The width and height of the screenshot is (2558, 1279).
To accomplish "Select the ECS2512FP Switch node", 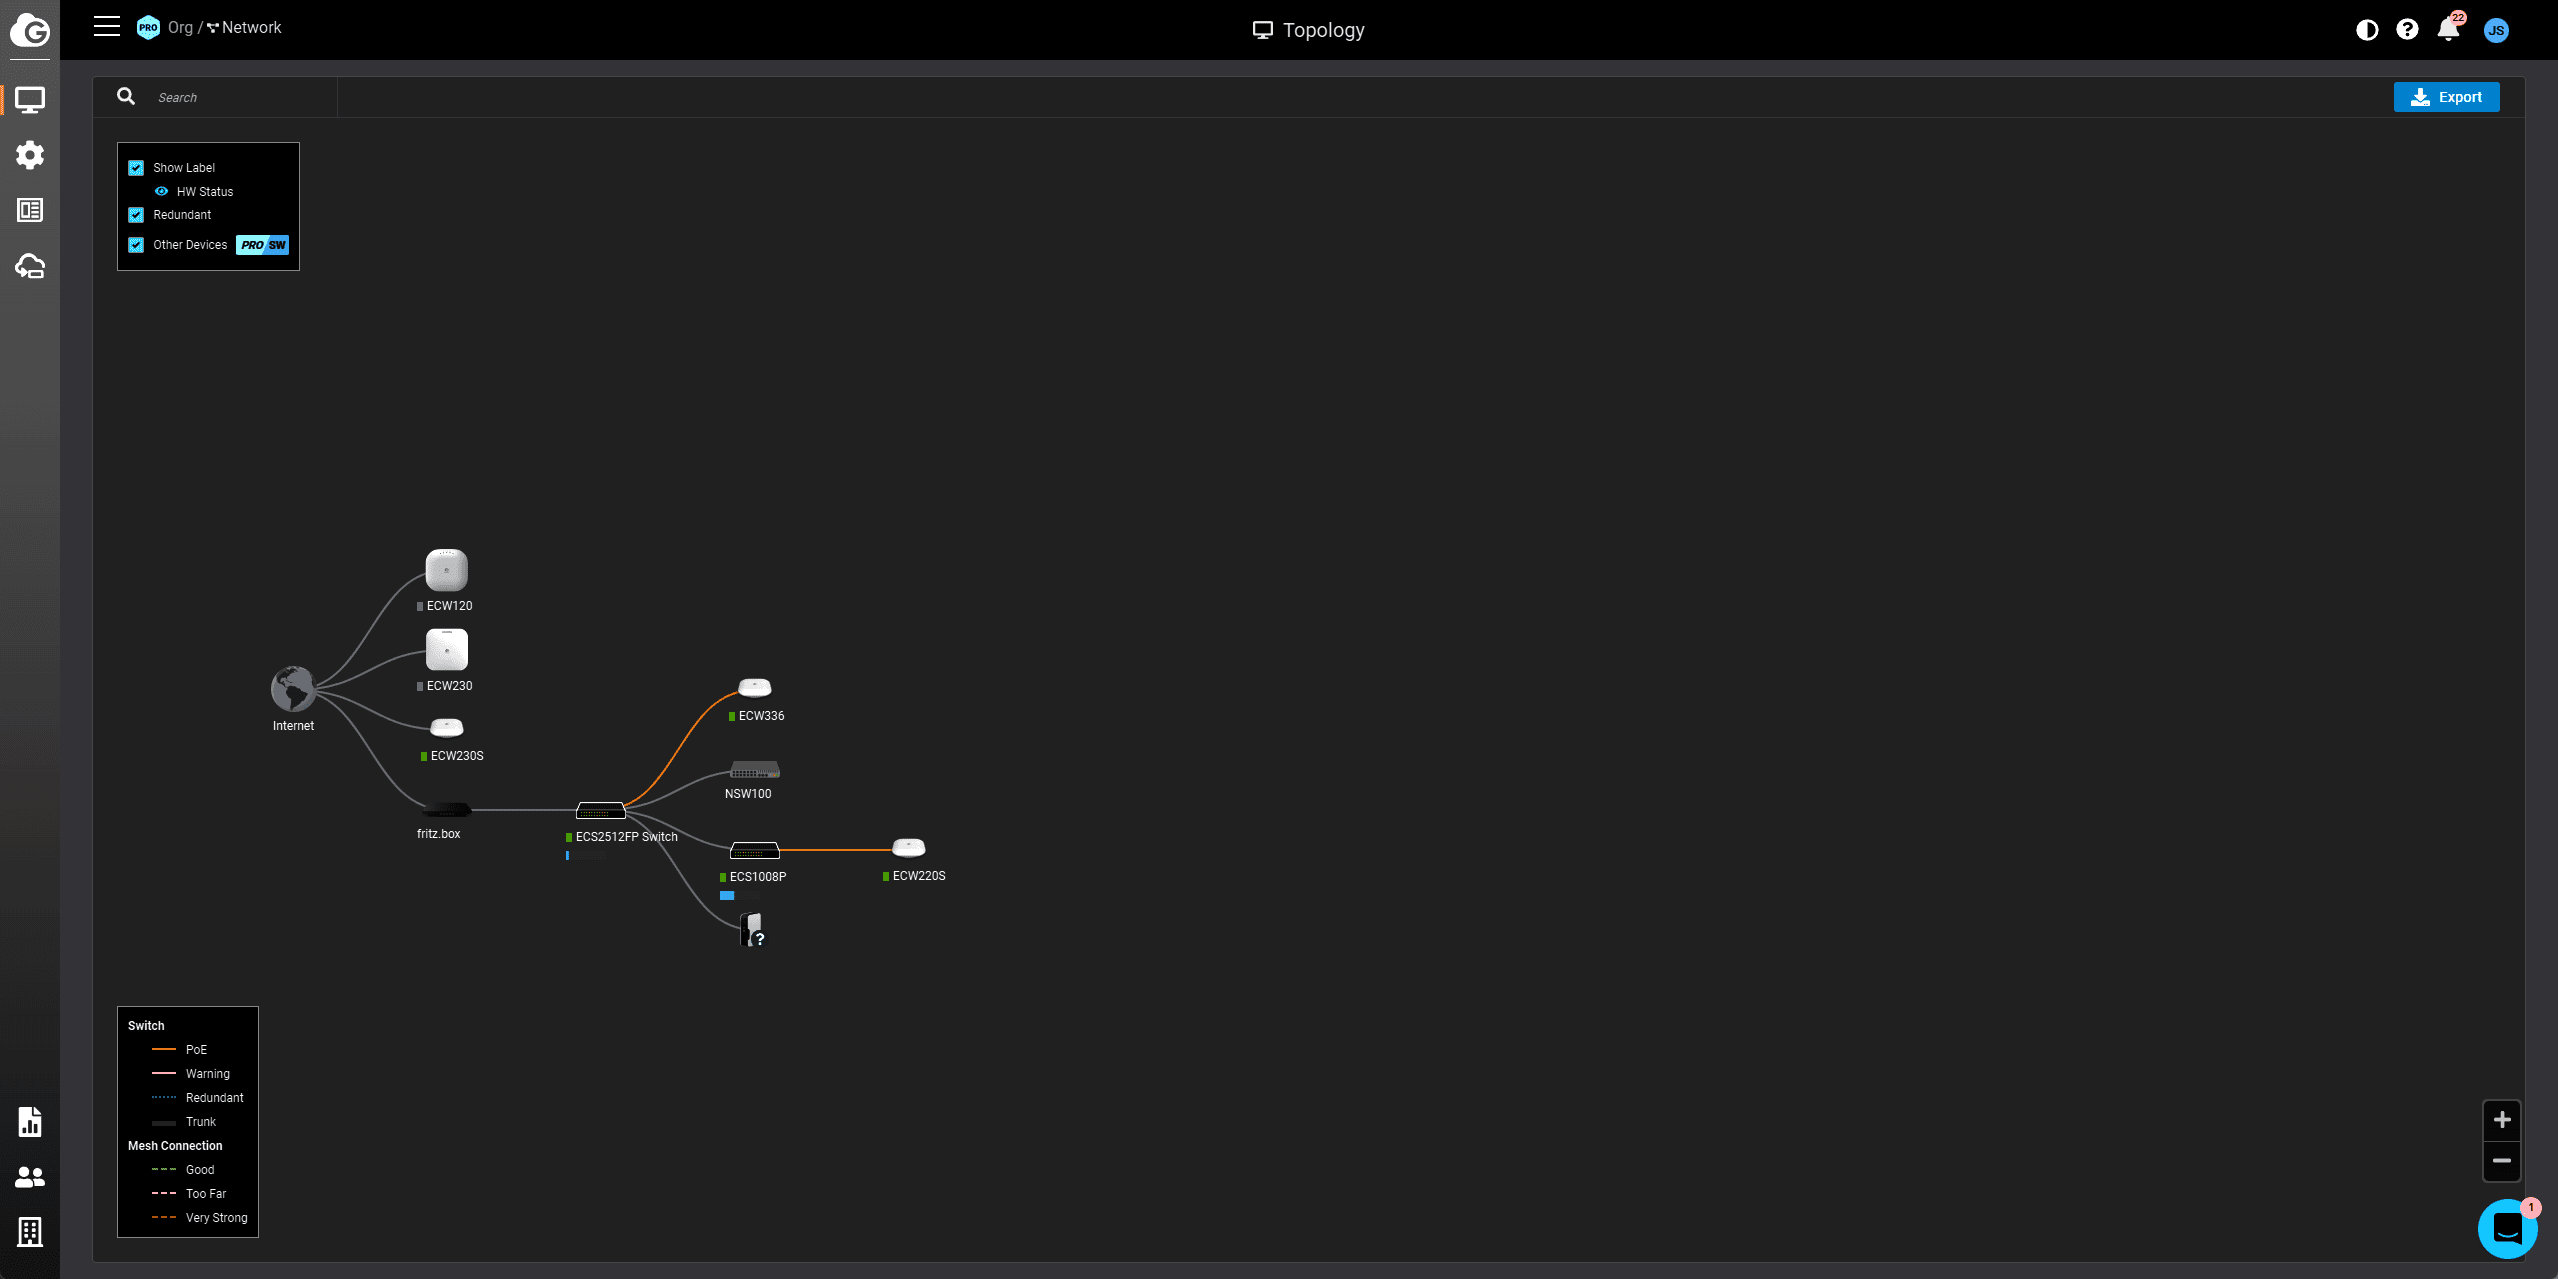I will [x=600, y=811].
